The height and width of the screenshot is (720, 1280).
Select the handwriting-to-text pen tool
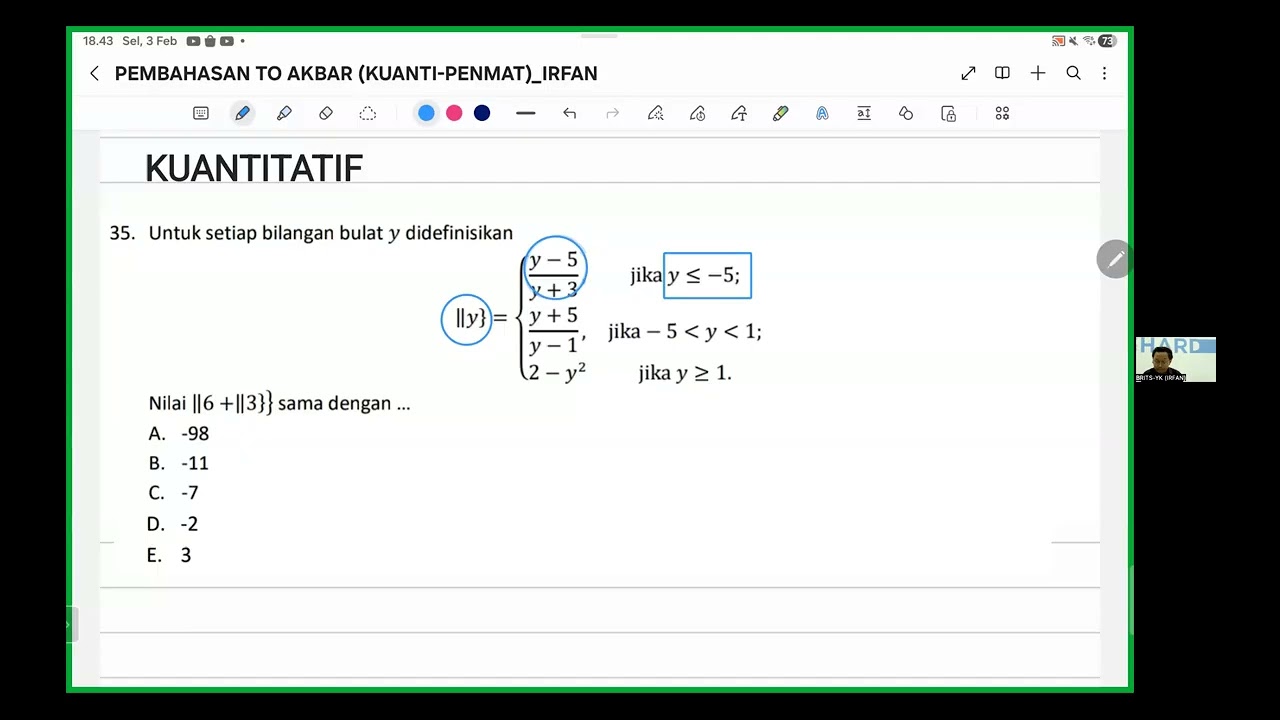[x=739, y=113]
